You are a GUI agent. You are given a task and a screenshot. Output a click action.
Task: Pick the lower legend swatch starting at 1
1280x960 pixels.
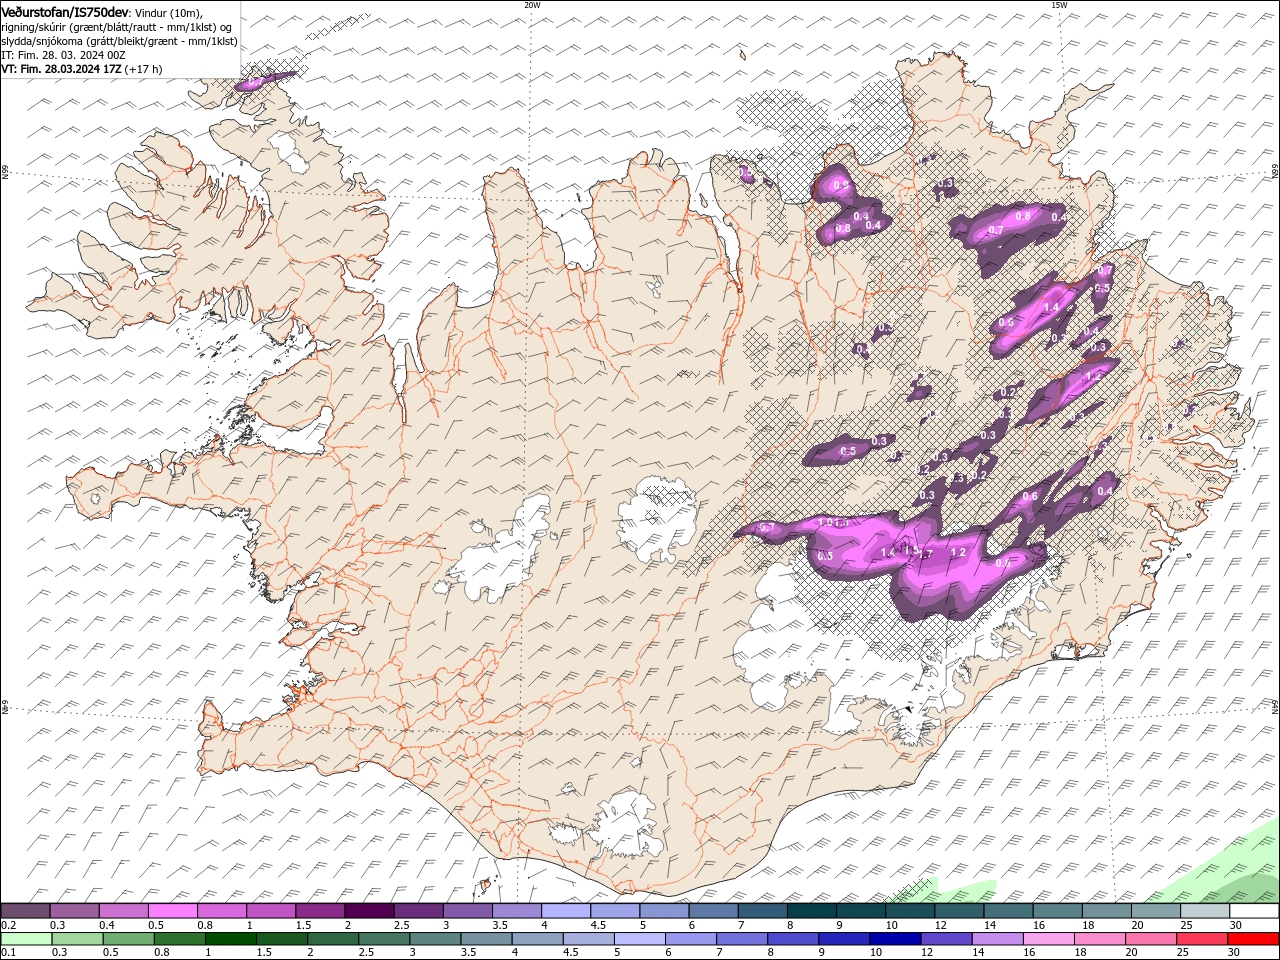pyautogui.click(x=230, y=939)
